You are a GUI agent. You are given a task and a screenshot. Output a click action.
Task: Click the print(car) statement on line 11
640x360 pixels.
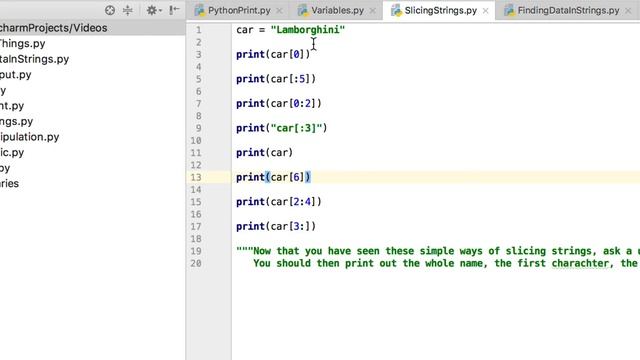click(x=264, y=153)
